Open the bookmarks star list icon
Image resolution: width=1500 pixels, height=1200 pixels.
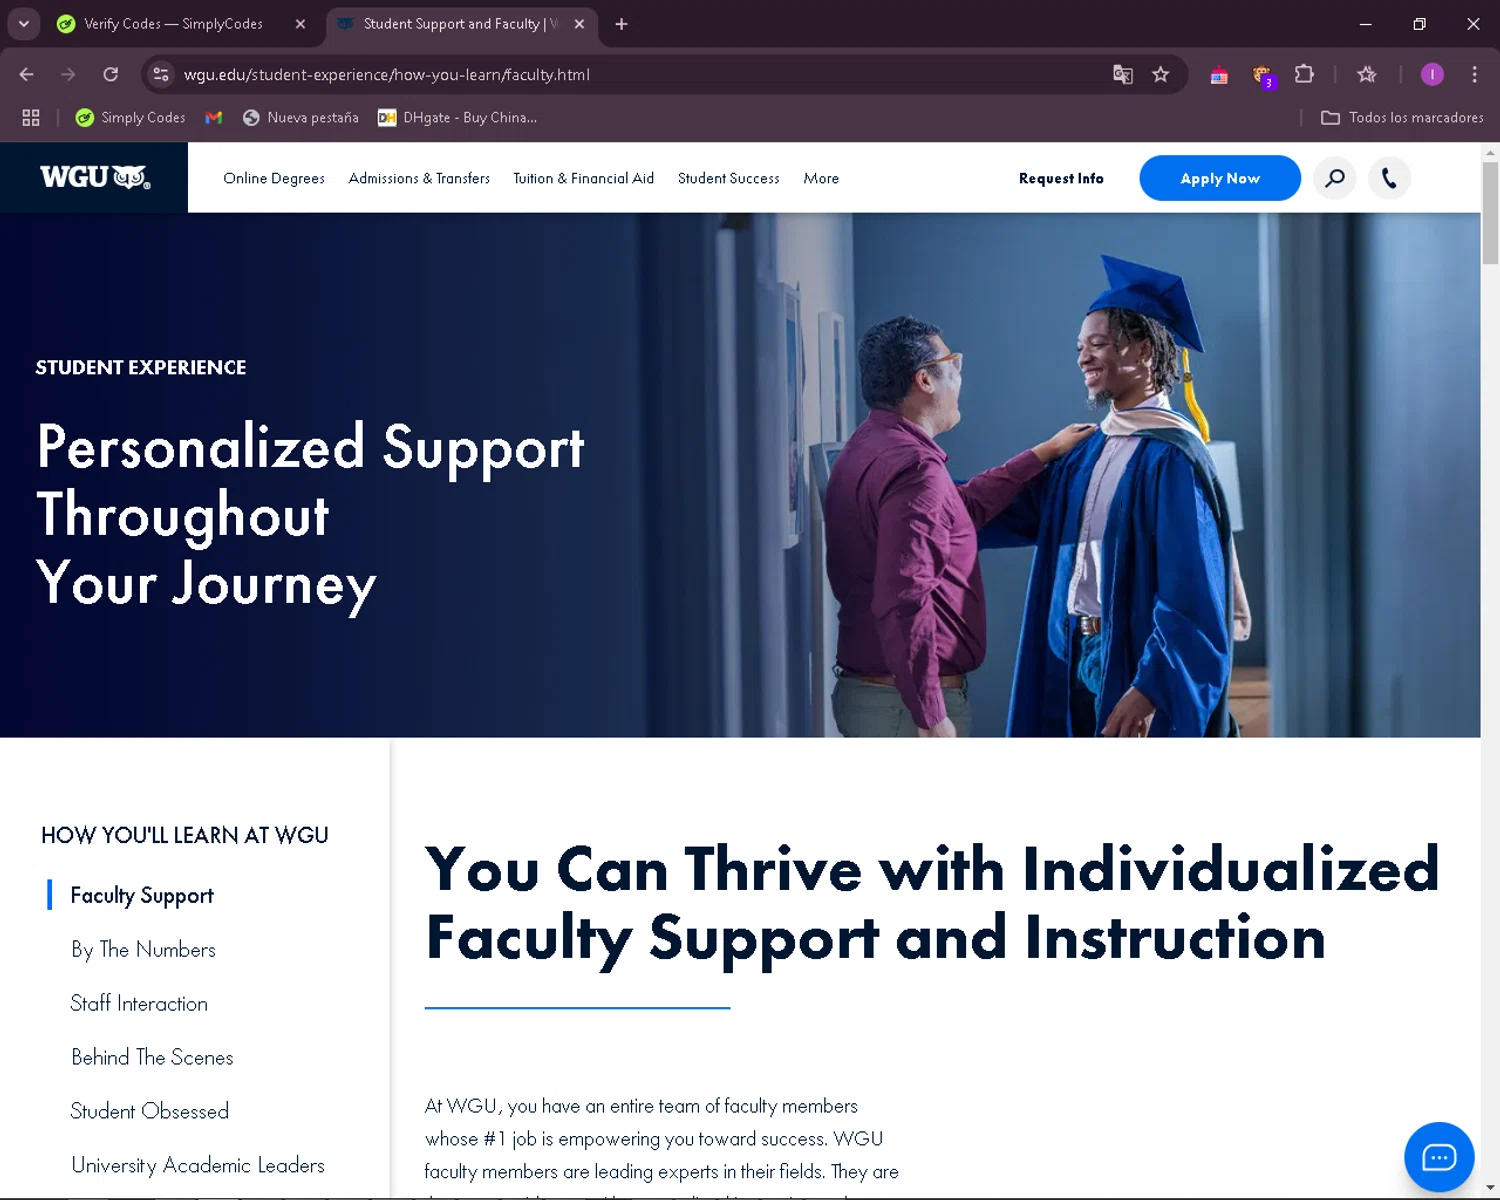(1367, 74)
